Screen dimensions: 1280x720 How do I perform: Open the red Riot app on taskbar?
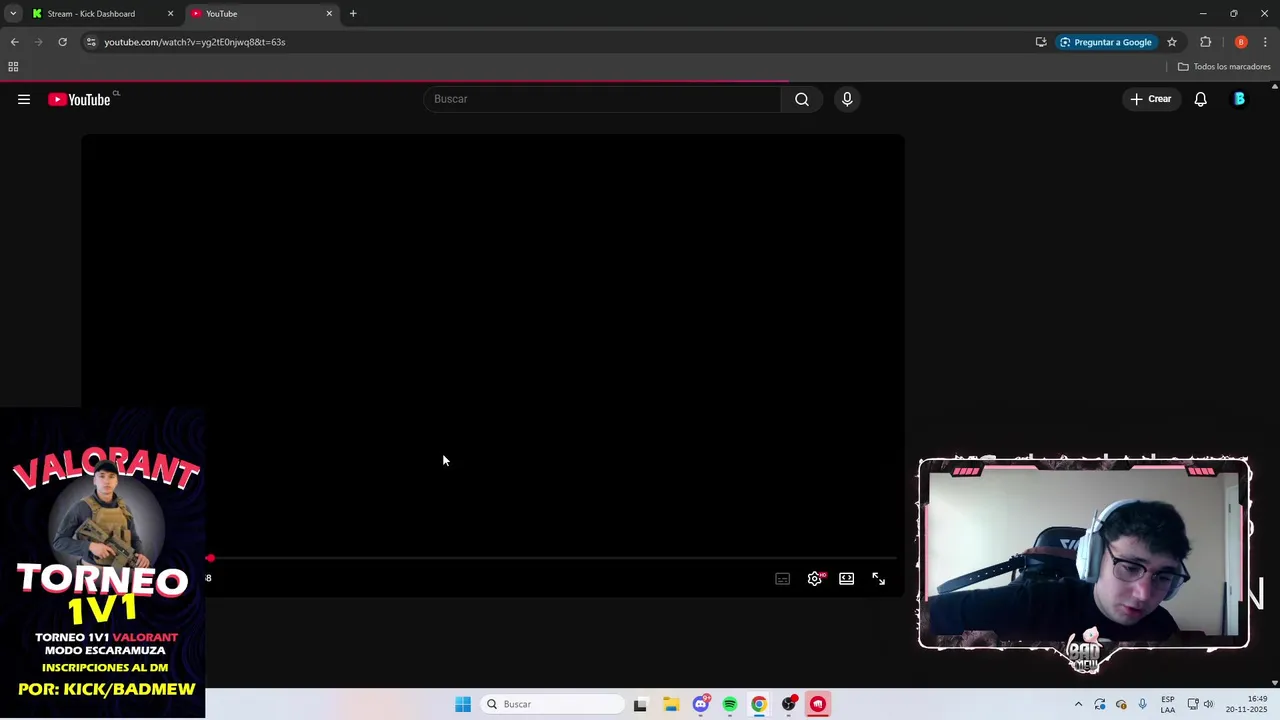[x=818, y=704]
